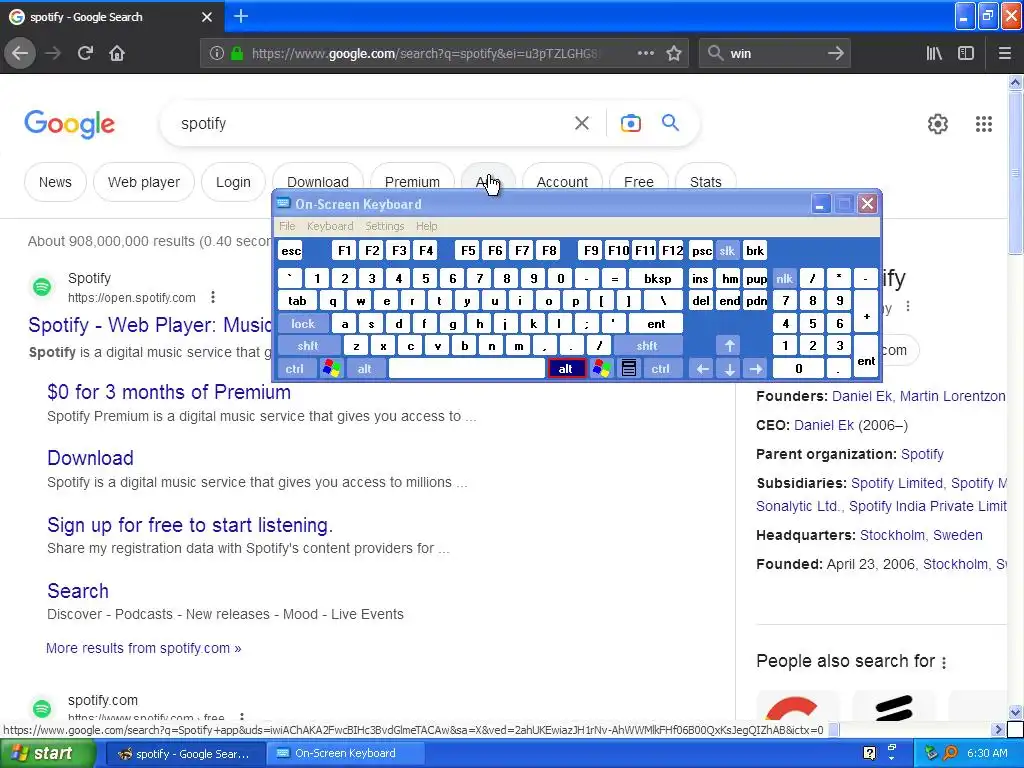Screen dimensions: 1024x768
Task: Open the Library icon in Firefox toolbar
Action: click(x=934, y=54)
